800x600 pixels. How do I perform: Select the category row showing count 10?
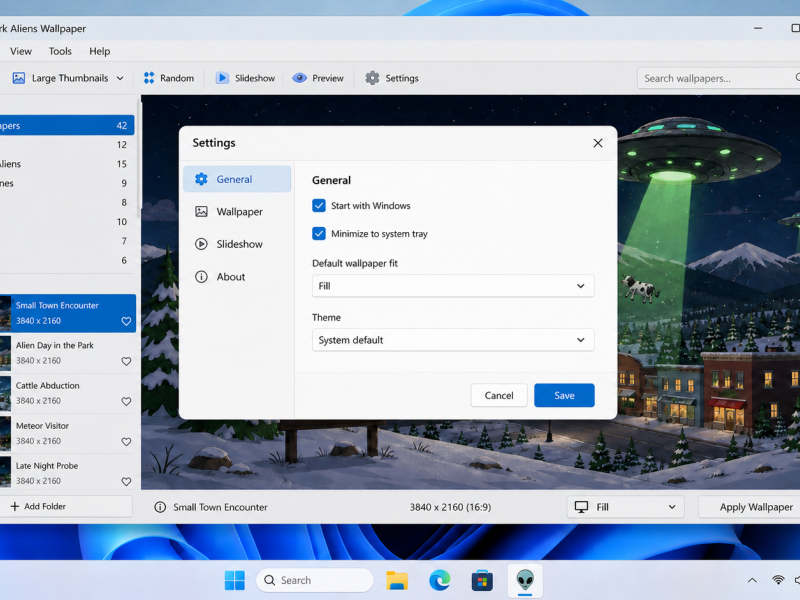click(67, 222)
